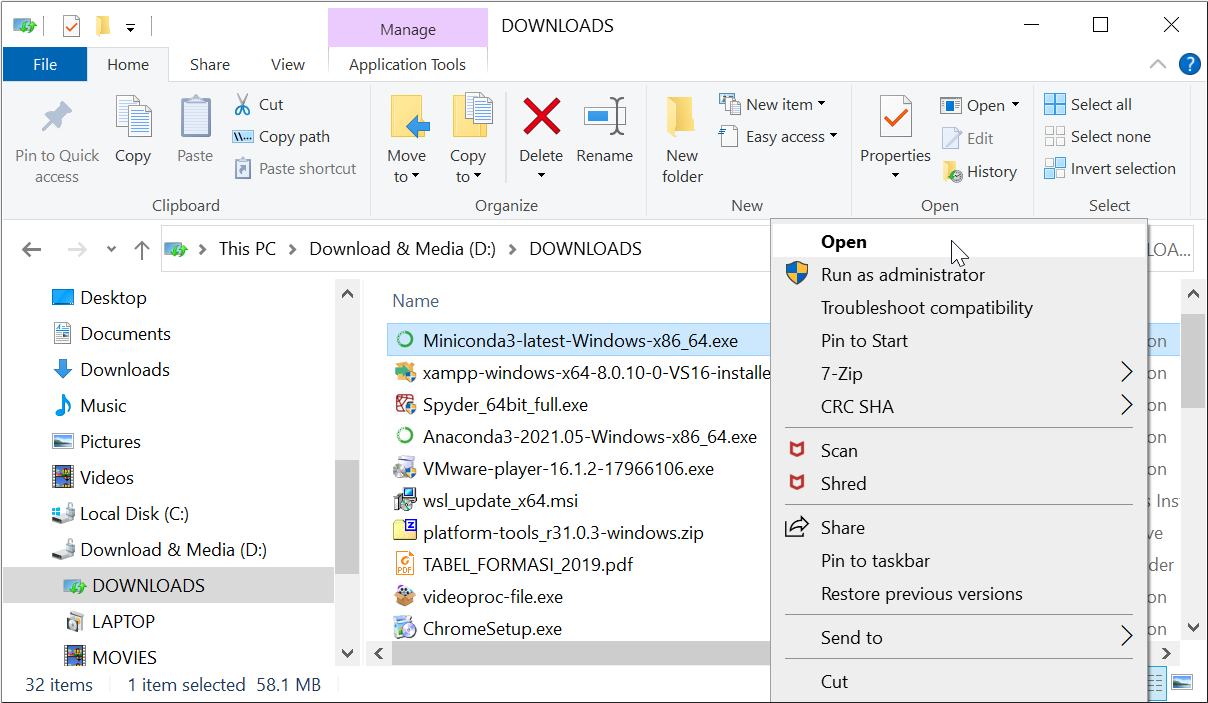Click the History button
The width and height of the screenshot is (1208, 703).
(980, 172)
